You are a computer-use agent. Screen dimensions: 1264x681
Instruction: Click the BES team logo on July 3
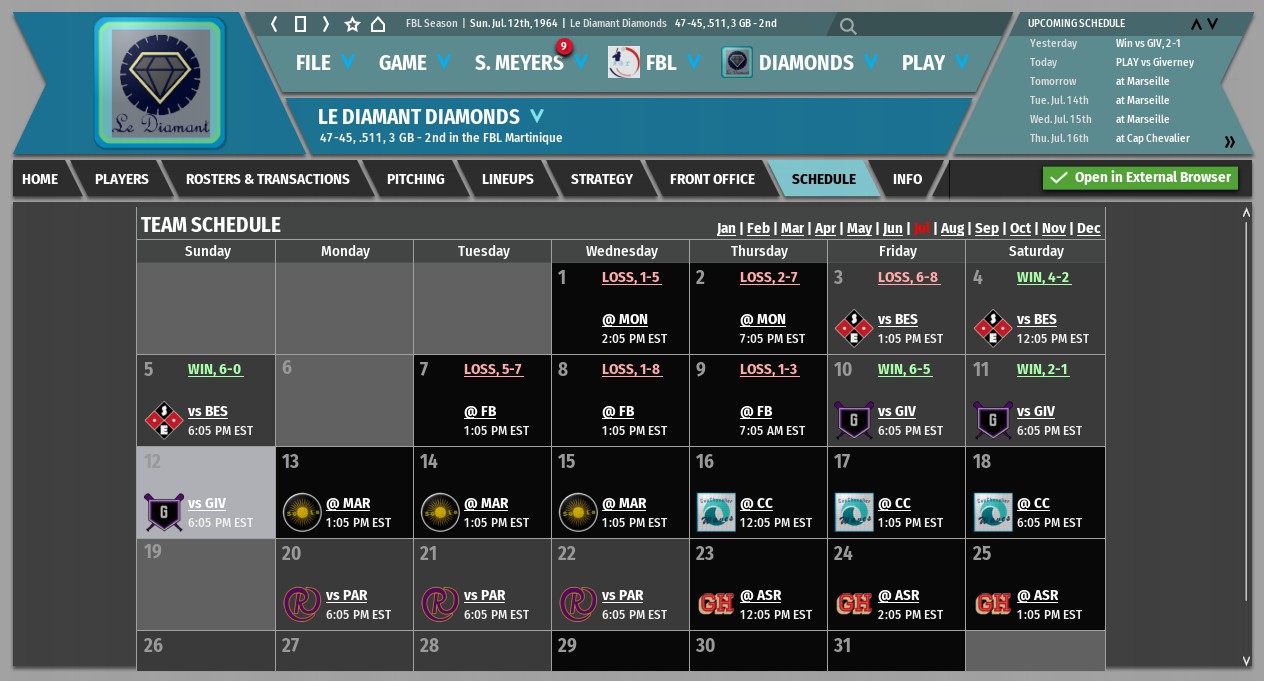coord(854,328)
